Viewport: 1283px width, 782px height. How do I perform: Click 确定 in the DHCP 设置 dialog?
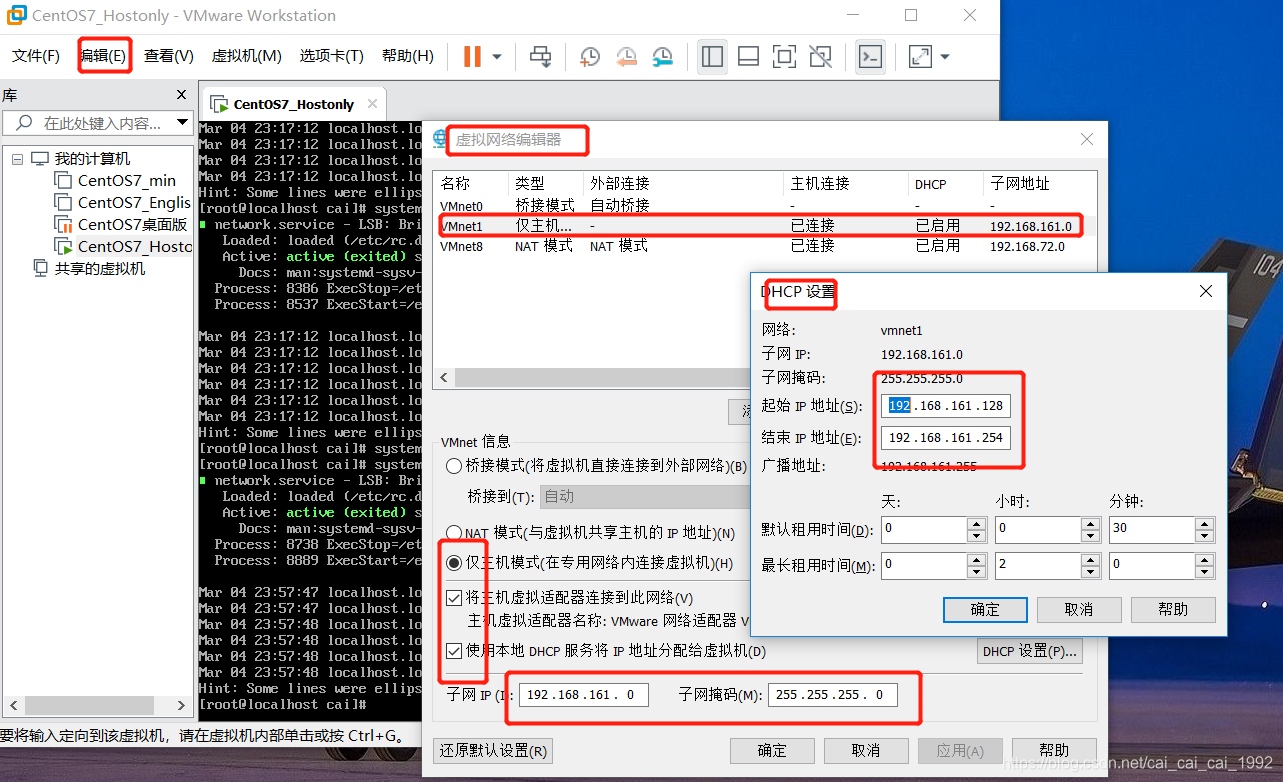pyautogui.click(x=984, y=609)
